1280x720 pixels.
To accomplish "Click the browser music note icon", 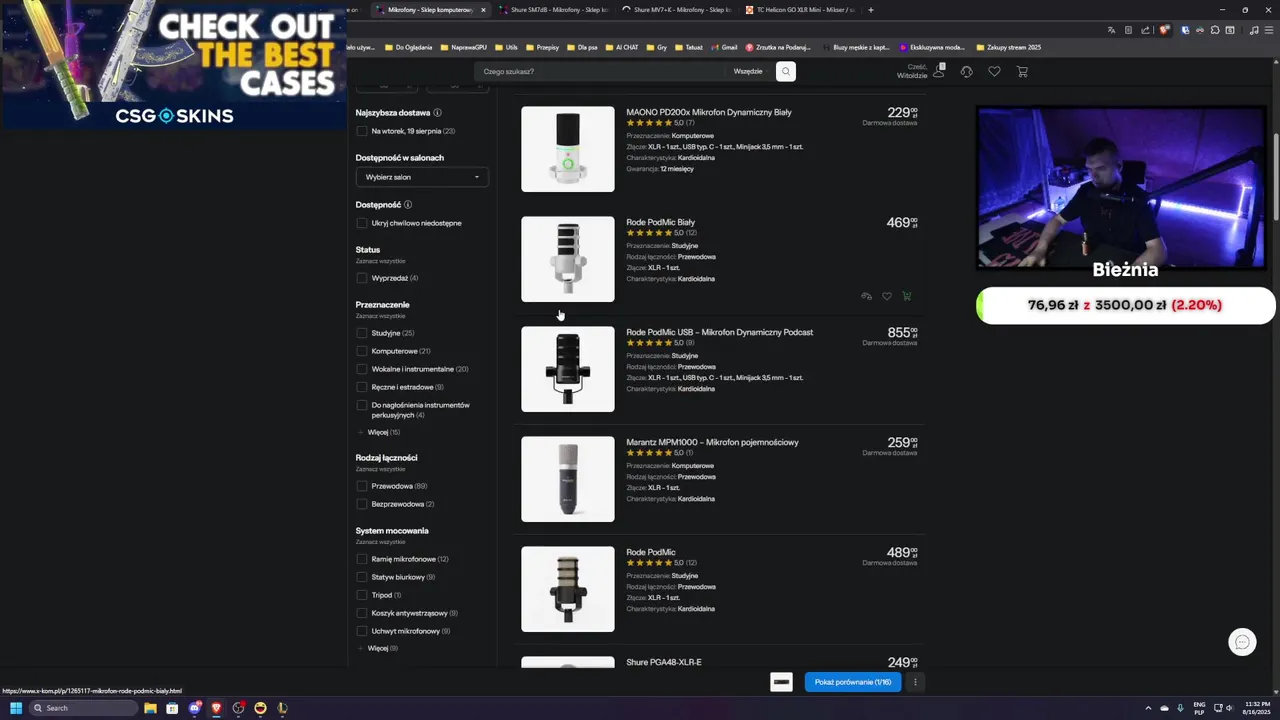I will (x=1255, y=30).
